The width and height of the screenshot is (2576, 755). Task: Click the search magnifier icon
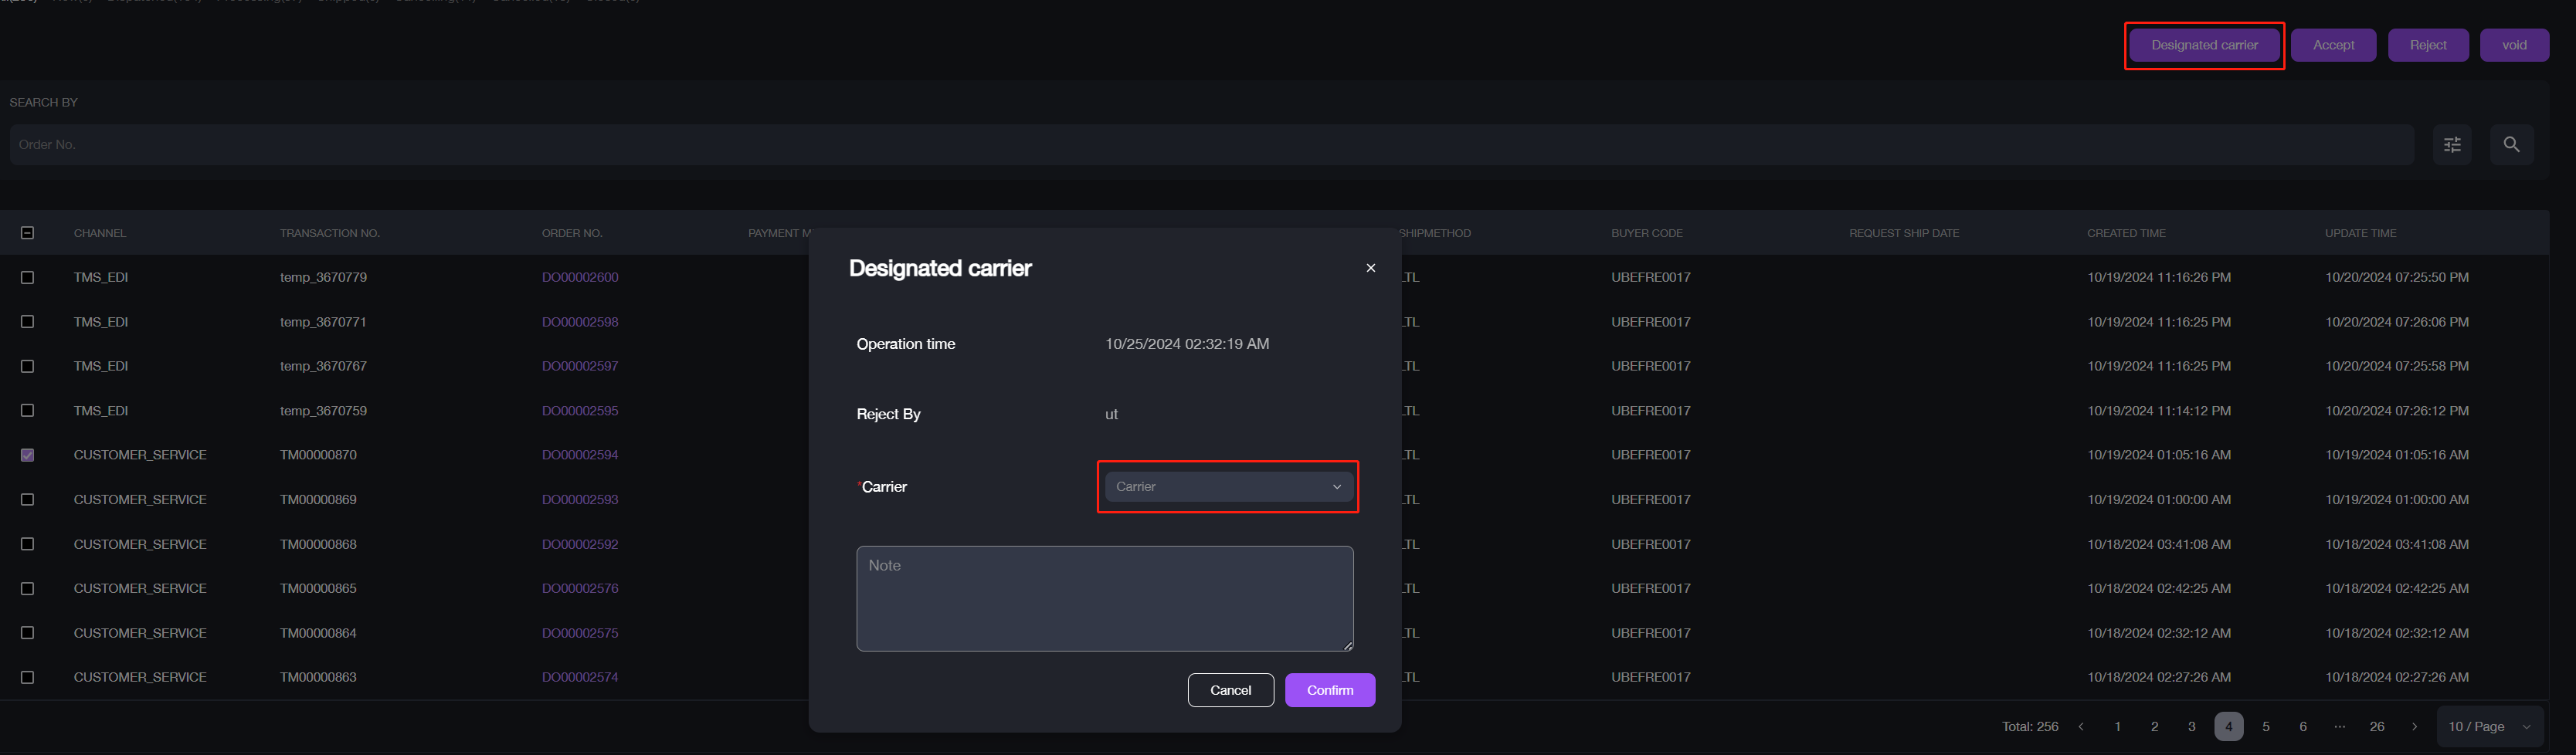pyautogui.click(x=2510, y=145)
